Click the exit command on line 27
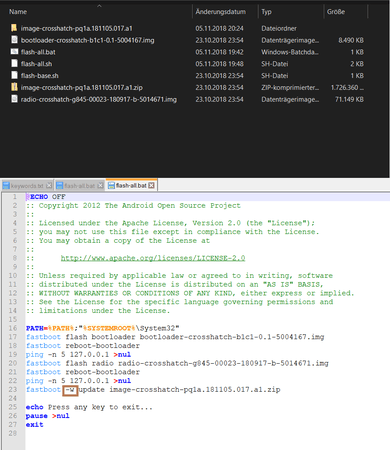This screenshot has width=390, height=450. tap(35, 424)
